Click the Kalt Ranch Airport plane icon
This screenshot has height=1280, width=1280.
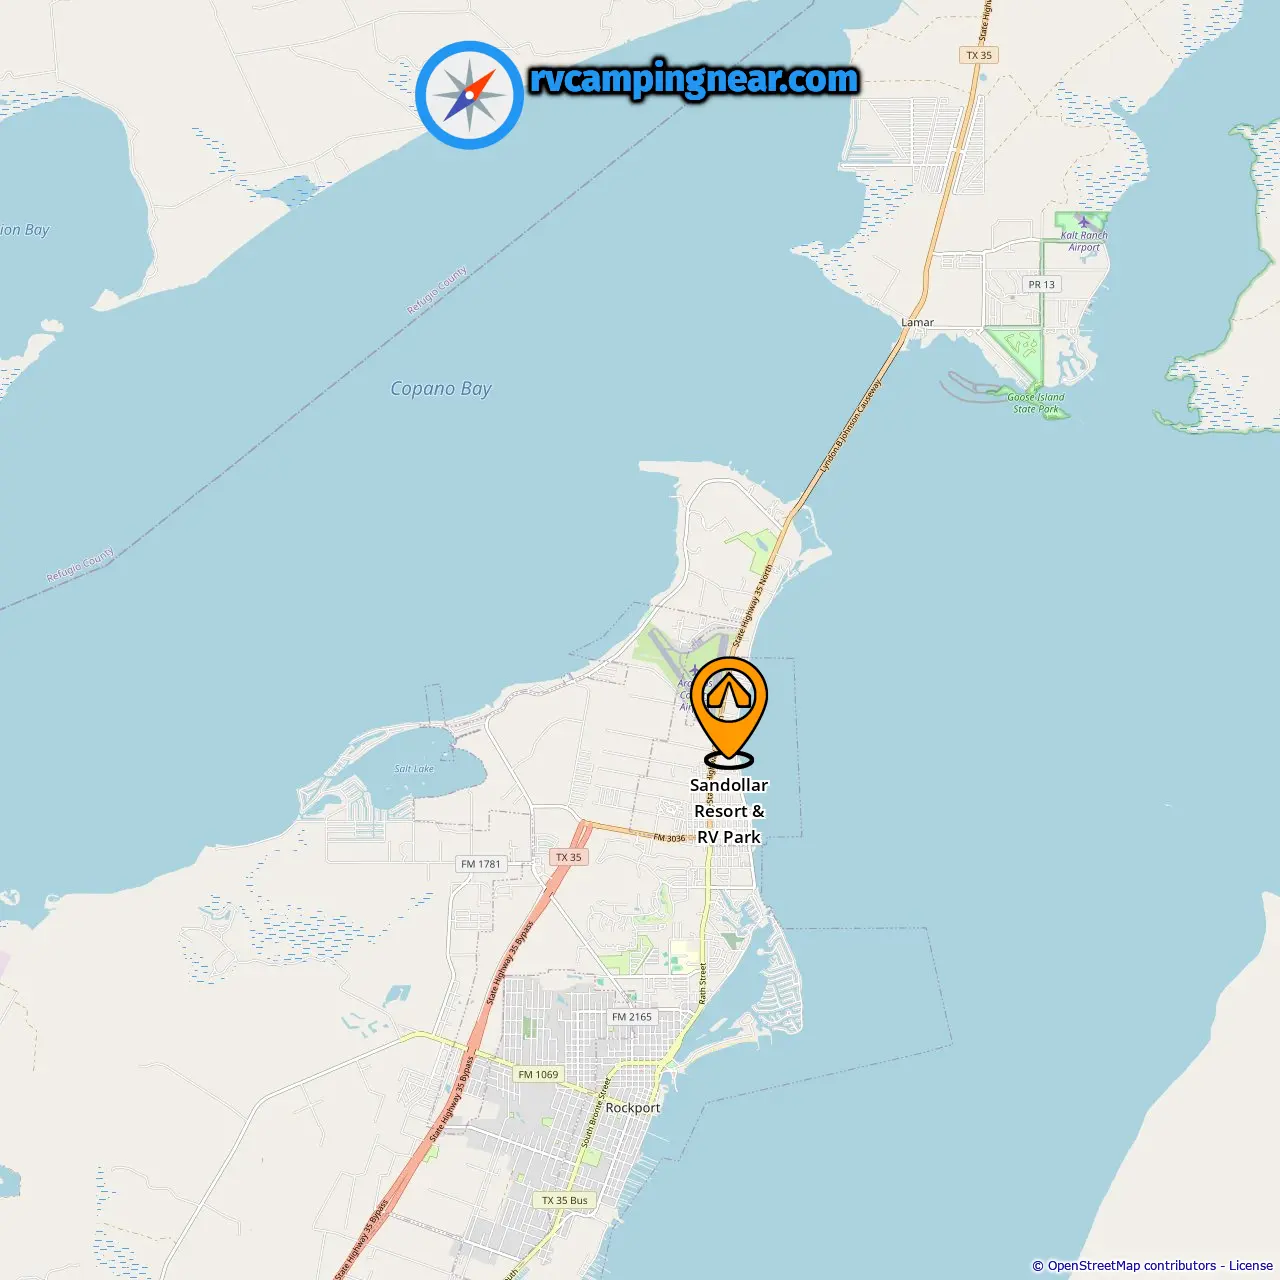(x=1084, y=222)
